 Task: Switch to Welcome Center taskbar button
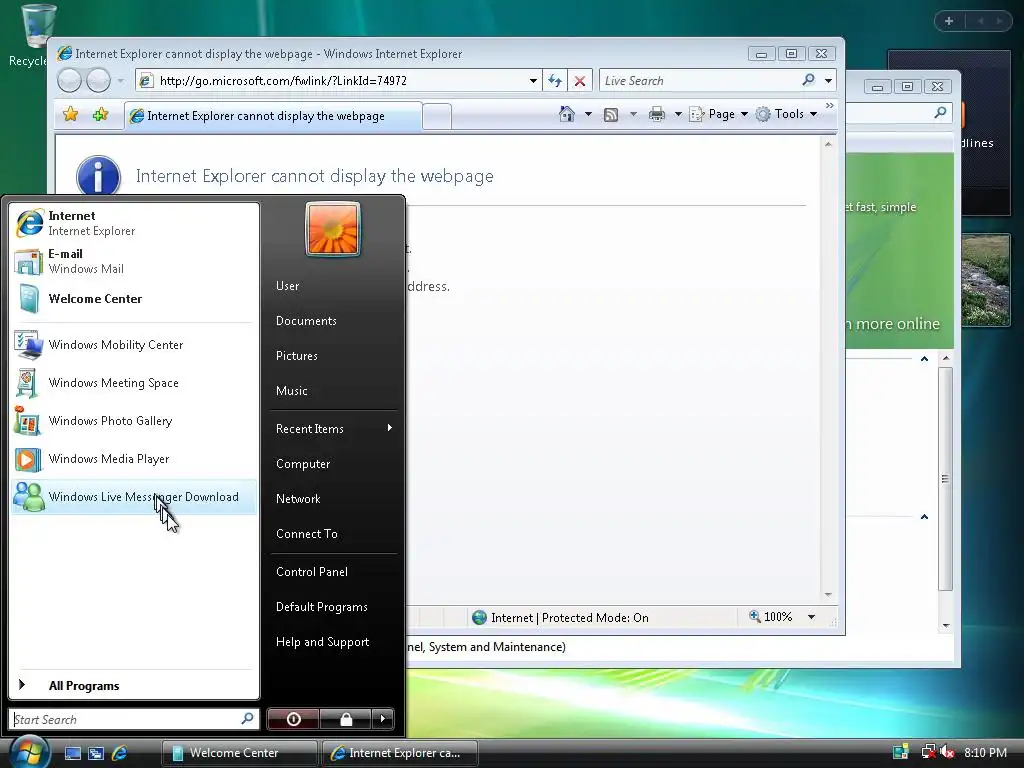coord(239,753)
